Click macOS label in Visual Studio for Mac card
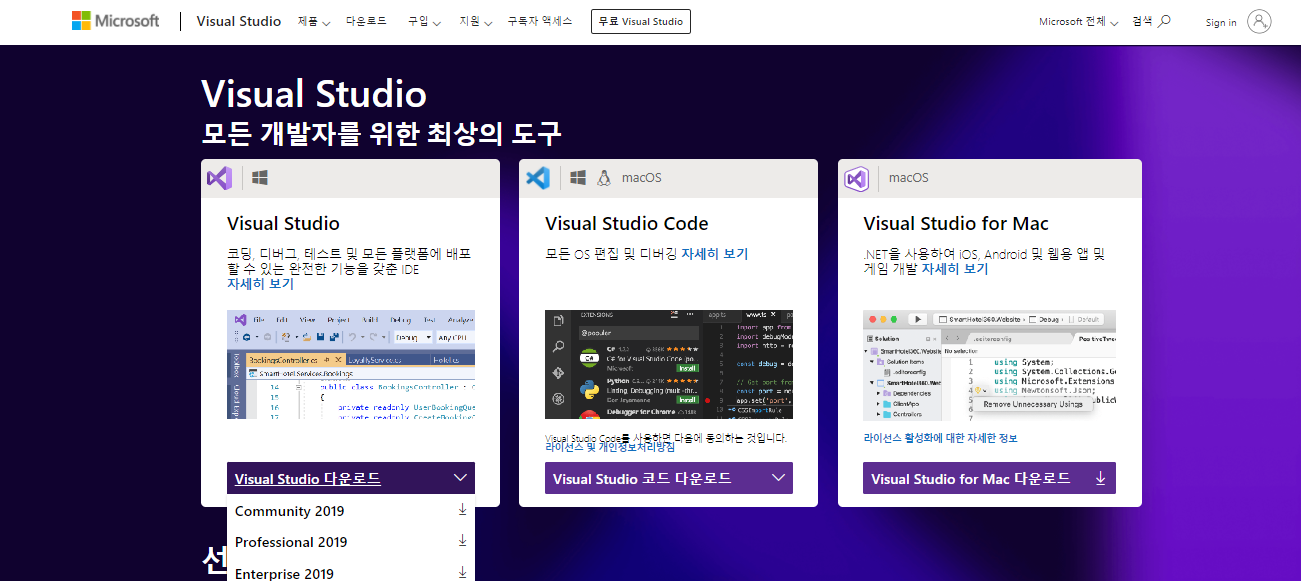The height and width of the screenshot is (581, 1301). 908,178
